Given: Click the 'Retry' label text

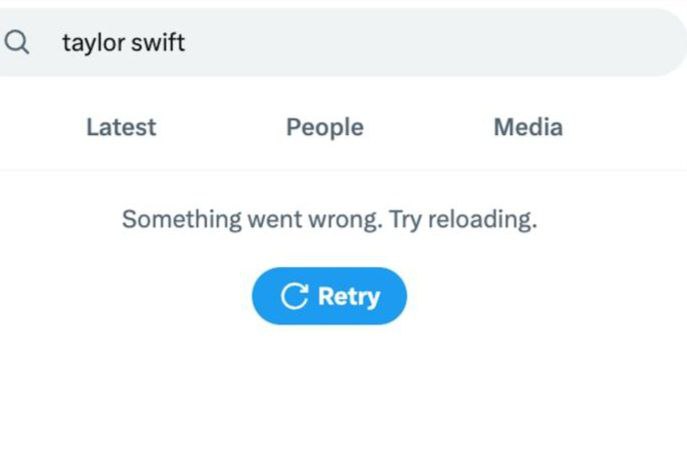Looking at the screenshot, I should pos(349,297).
